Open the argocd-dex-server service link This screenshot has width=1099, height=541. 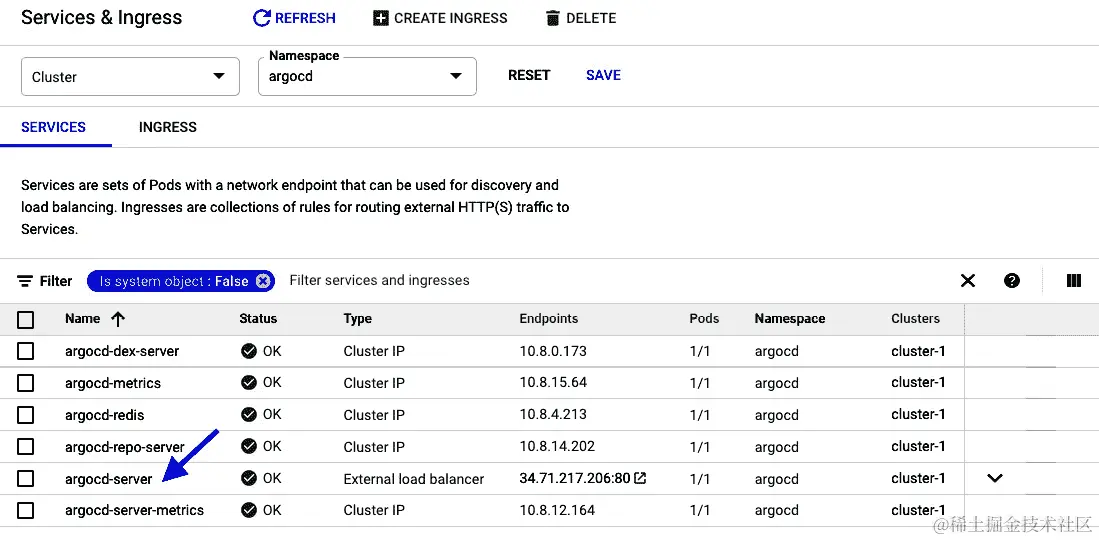(x=122, y=351)
